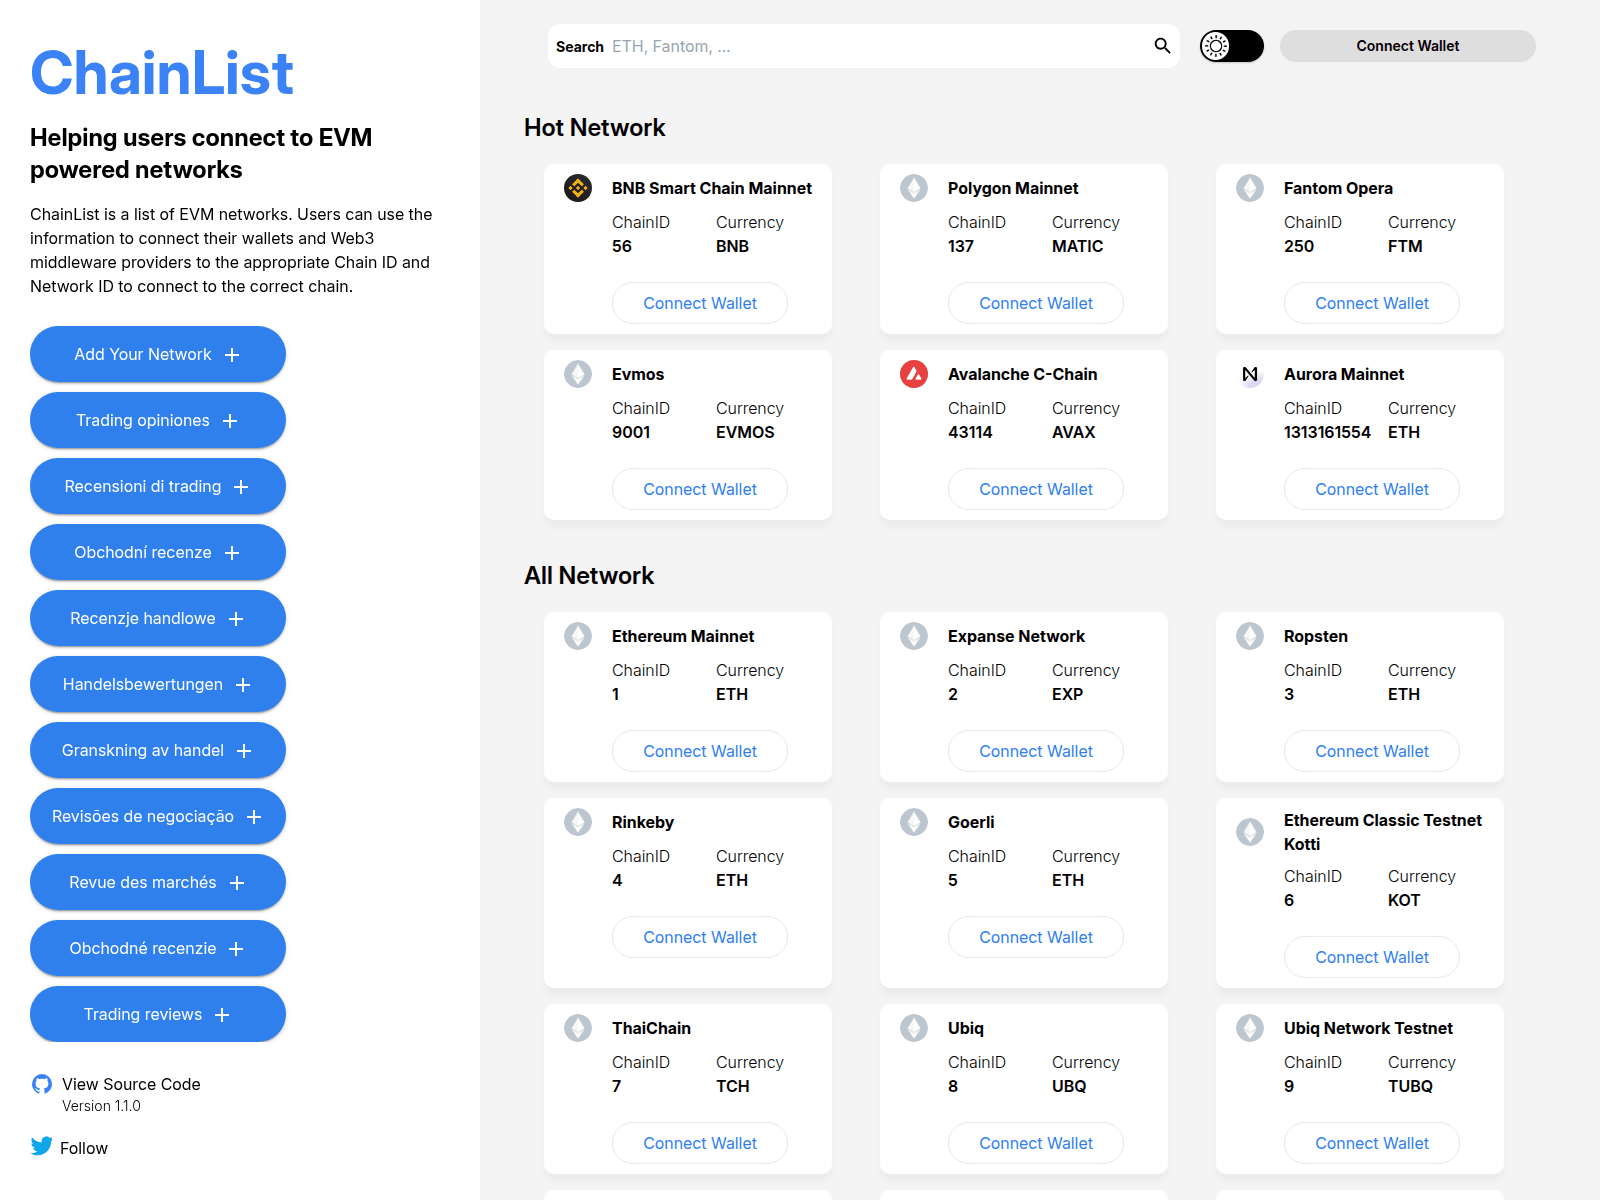Open the Granskning av handel button

coord(158,750)
